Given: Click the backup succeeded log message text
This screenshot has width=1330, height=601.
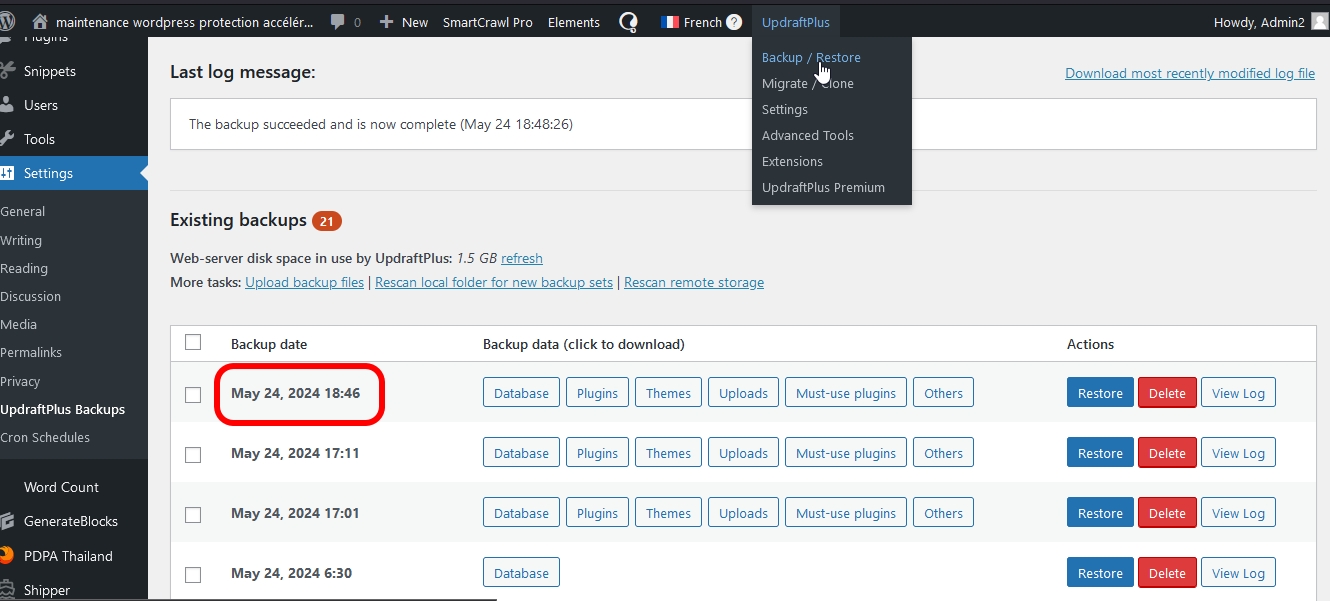Looking at the screenshot, I should pos(381,124).
